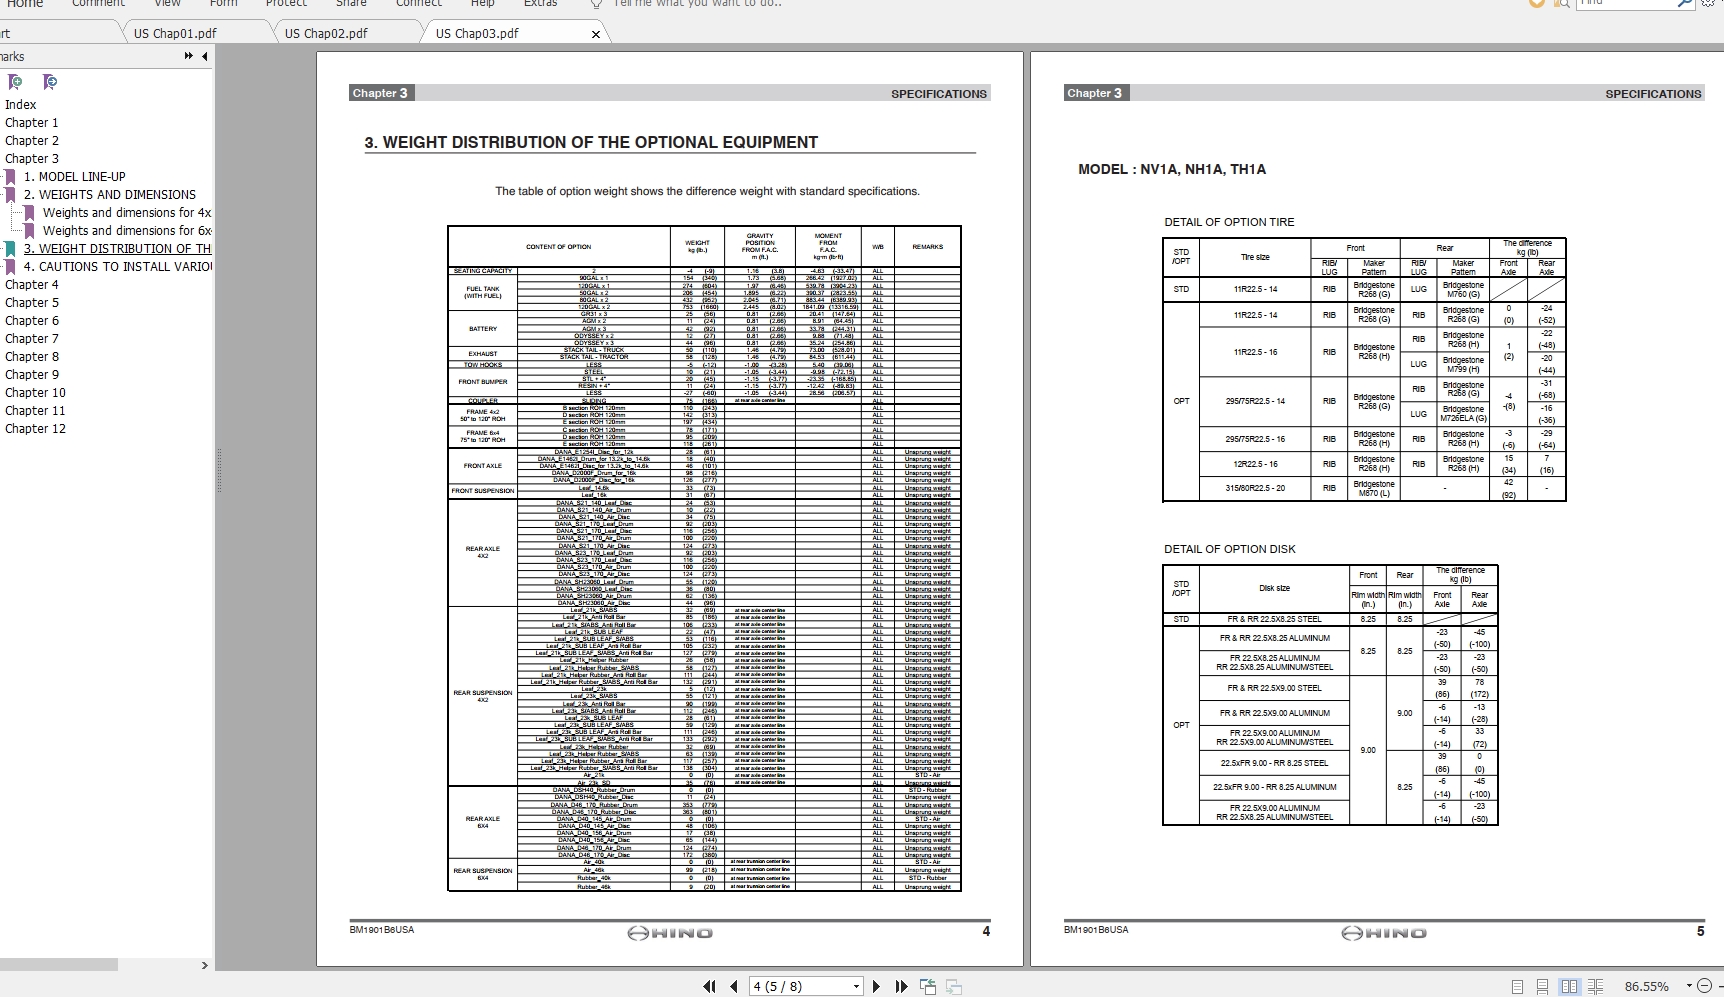1724x997 pixels.
Task: Click the magnifier icon in Find box
Action: [x=1685, y=4]
